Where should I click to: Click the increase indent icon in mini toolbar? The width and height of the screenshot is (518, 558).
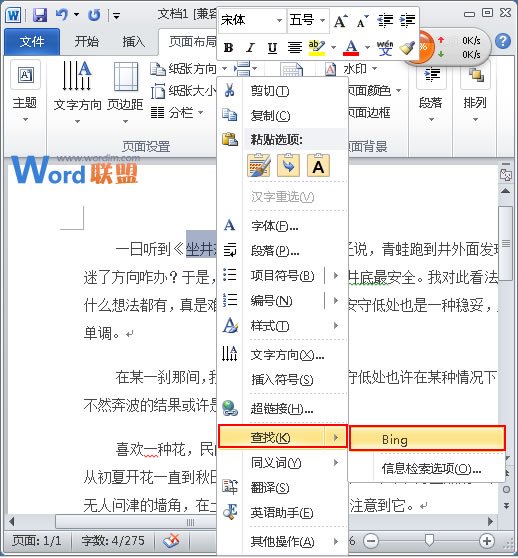pos(407,21)
